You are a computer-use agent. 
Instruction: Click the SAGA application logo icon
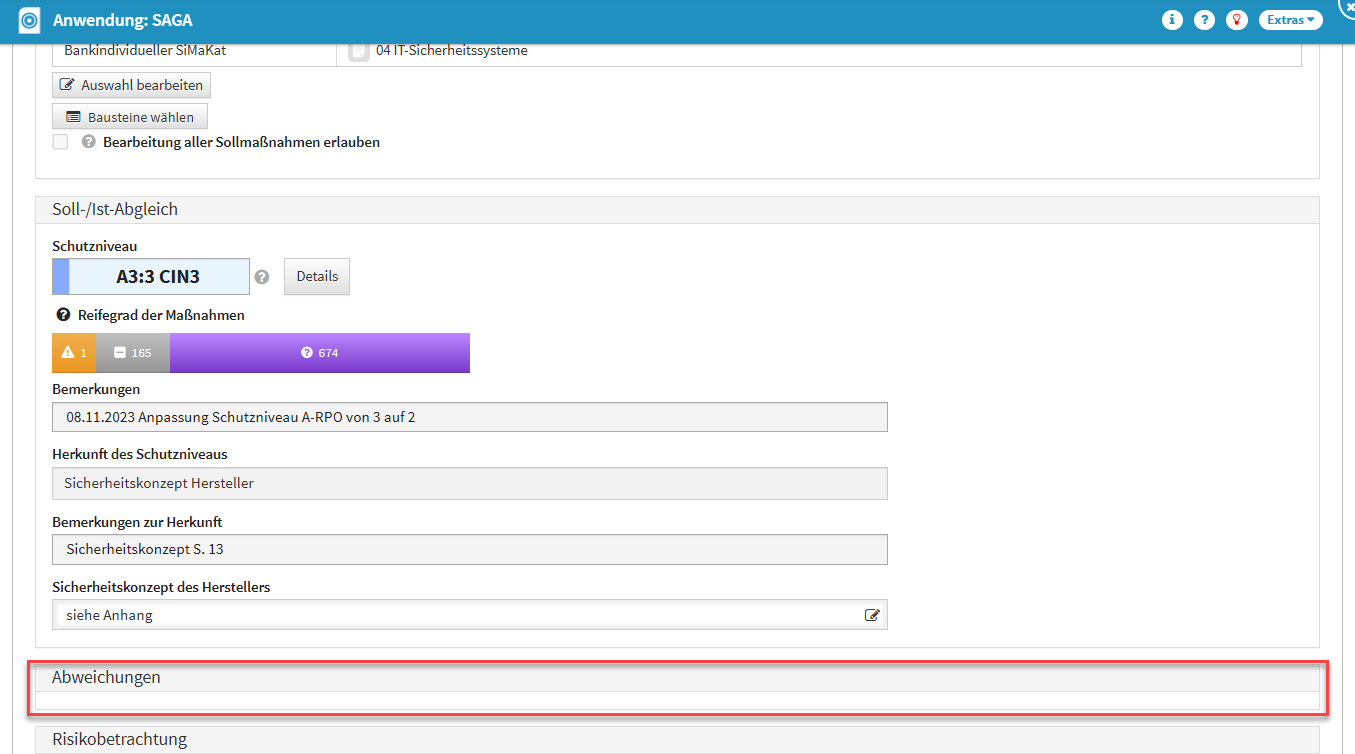30,20
